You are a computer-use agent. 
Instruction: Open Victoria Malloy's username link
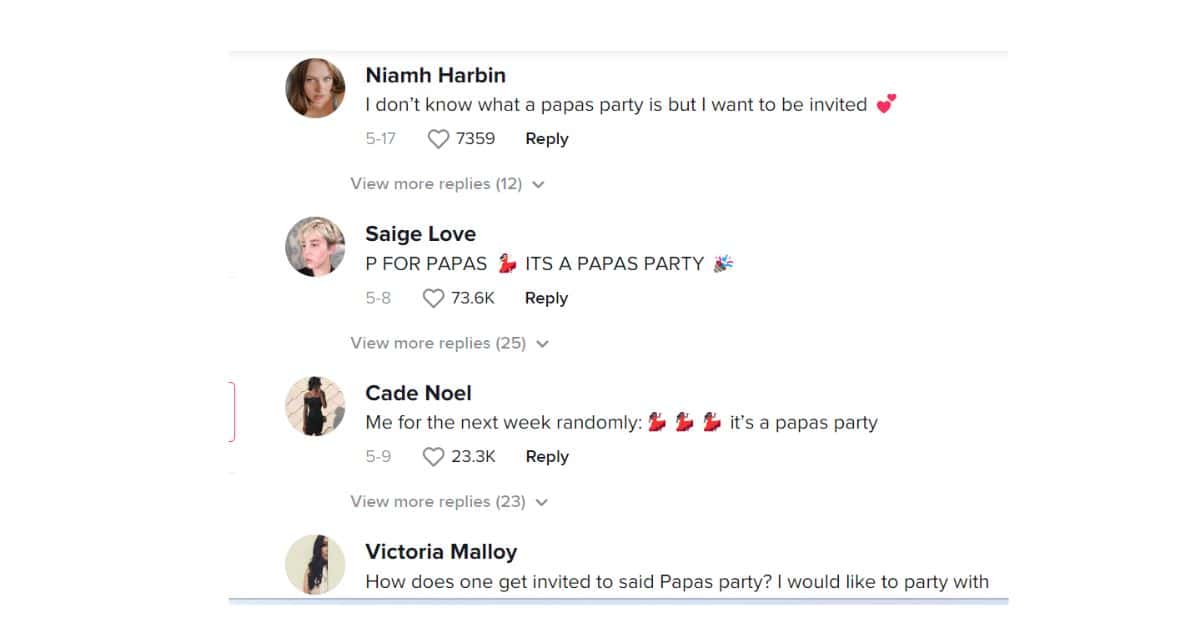point(441,552)
